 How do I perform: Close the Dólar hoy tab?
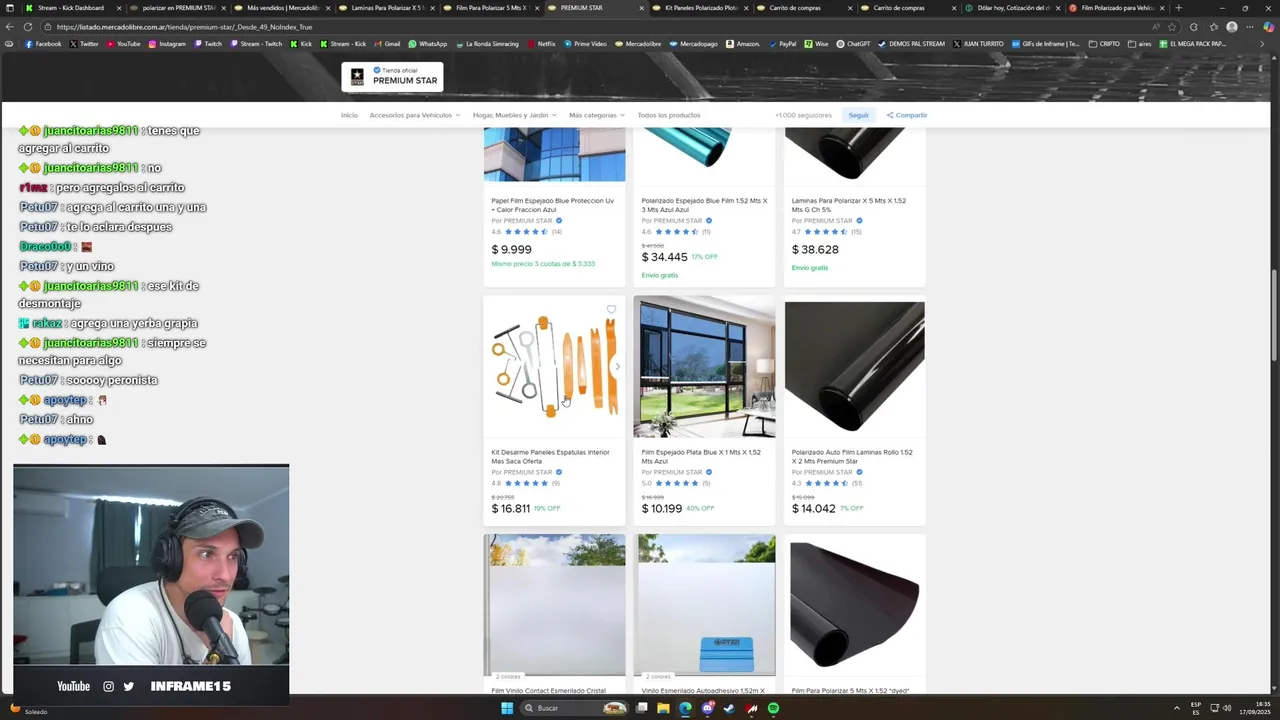point(1058,8)
